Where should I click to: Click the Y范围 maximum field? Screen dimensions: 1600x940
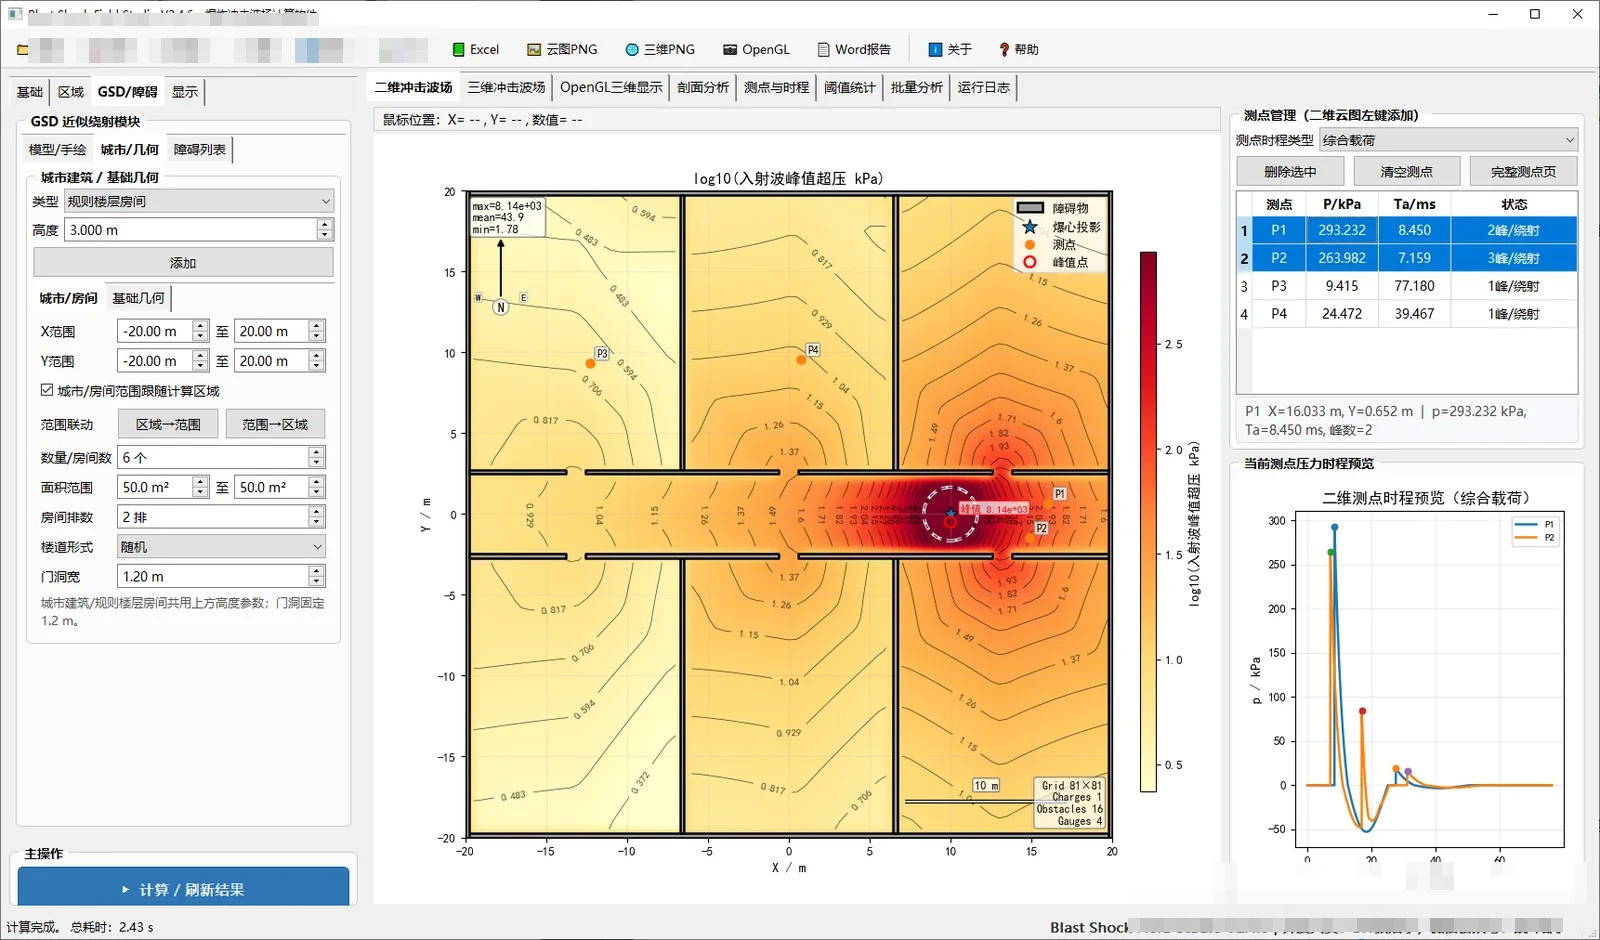[272, 361]
